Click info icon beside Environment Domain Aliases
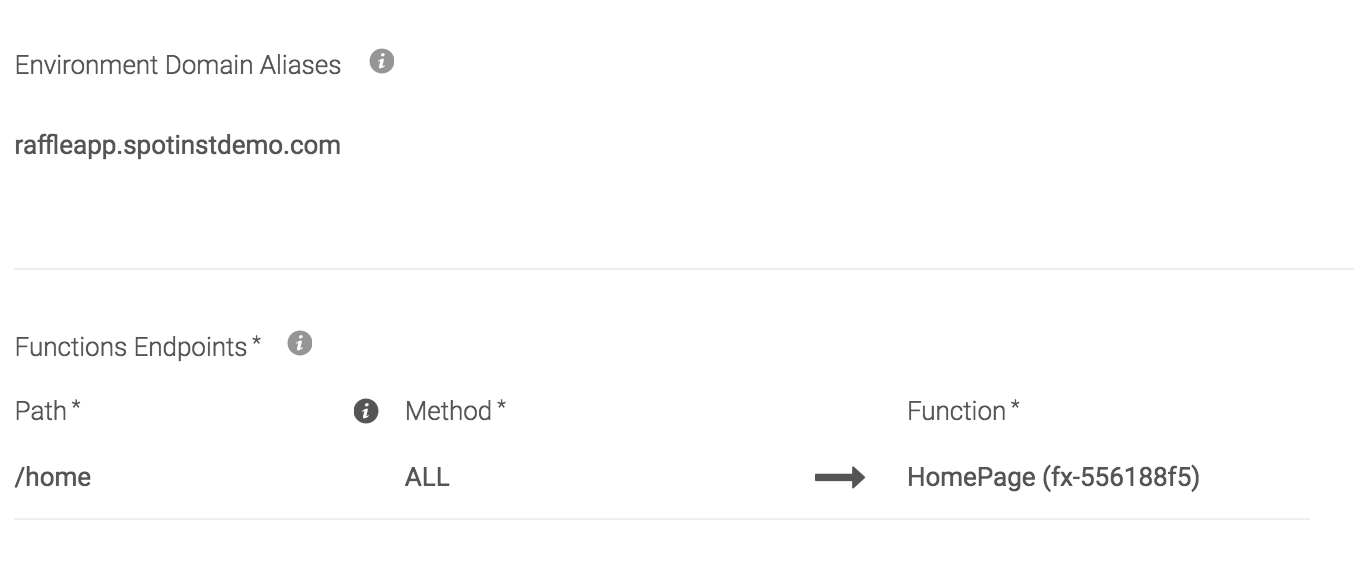The image size is (1354, 580). [381, 62]
